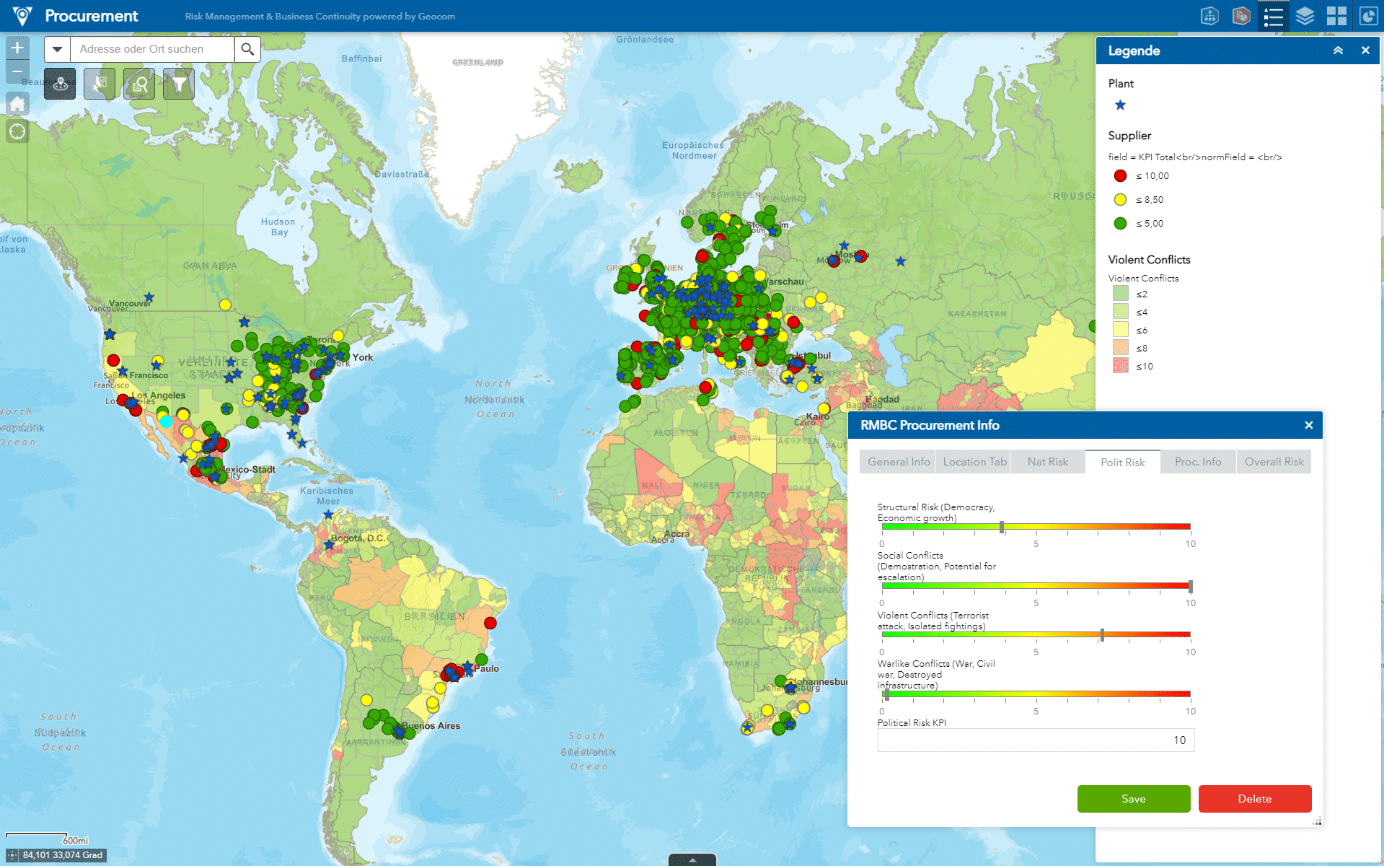The height and width of the screenshot is (866, 1384).
Task: Click the my-location crosshair button
Action: click(x=17, y=131)
